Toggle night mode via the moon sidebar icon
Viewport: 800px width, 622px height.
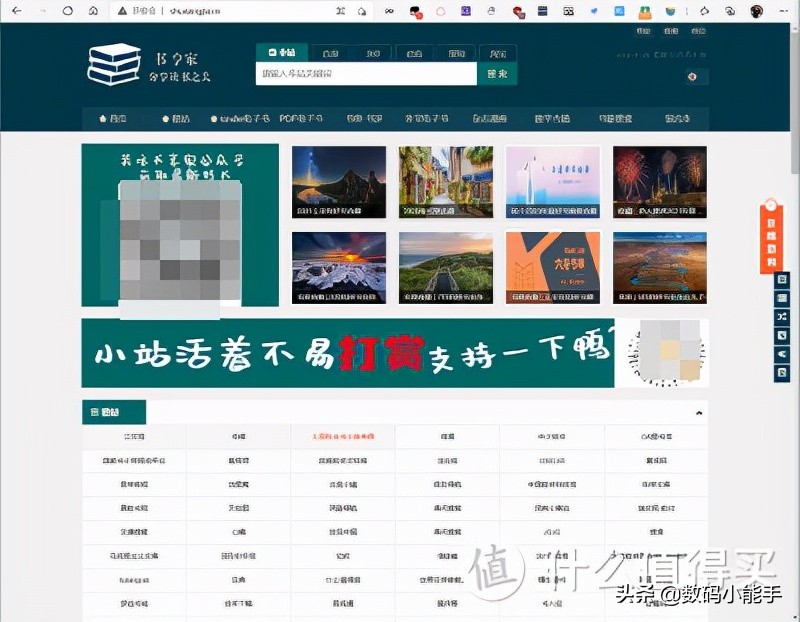click(781, 335)
